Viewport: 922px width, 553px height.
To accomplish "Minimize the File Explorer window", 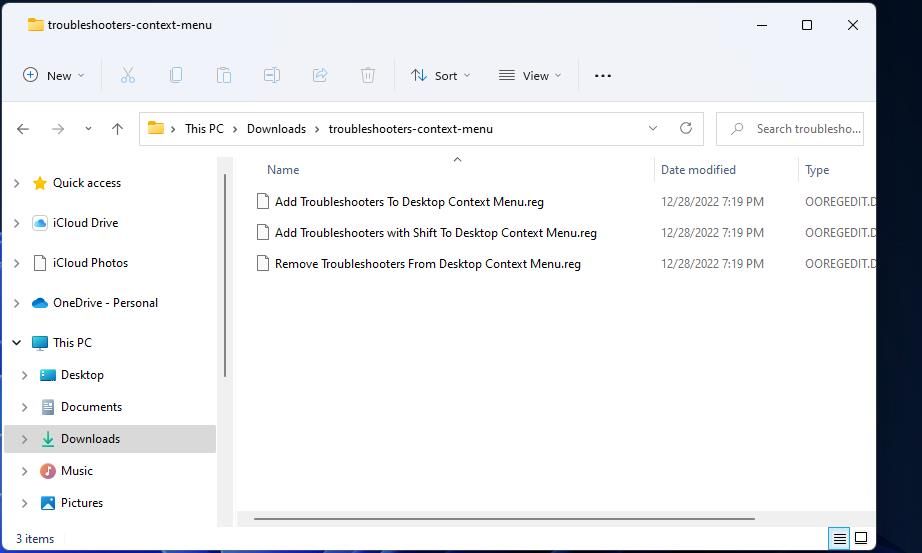I will point(761,25).
